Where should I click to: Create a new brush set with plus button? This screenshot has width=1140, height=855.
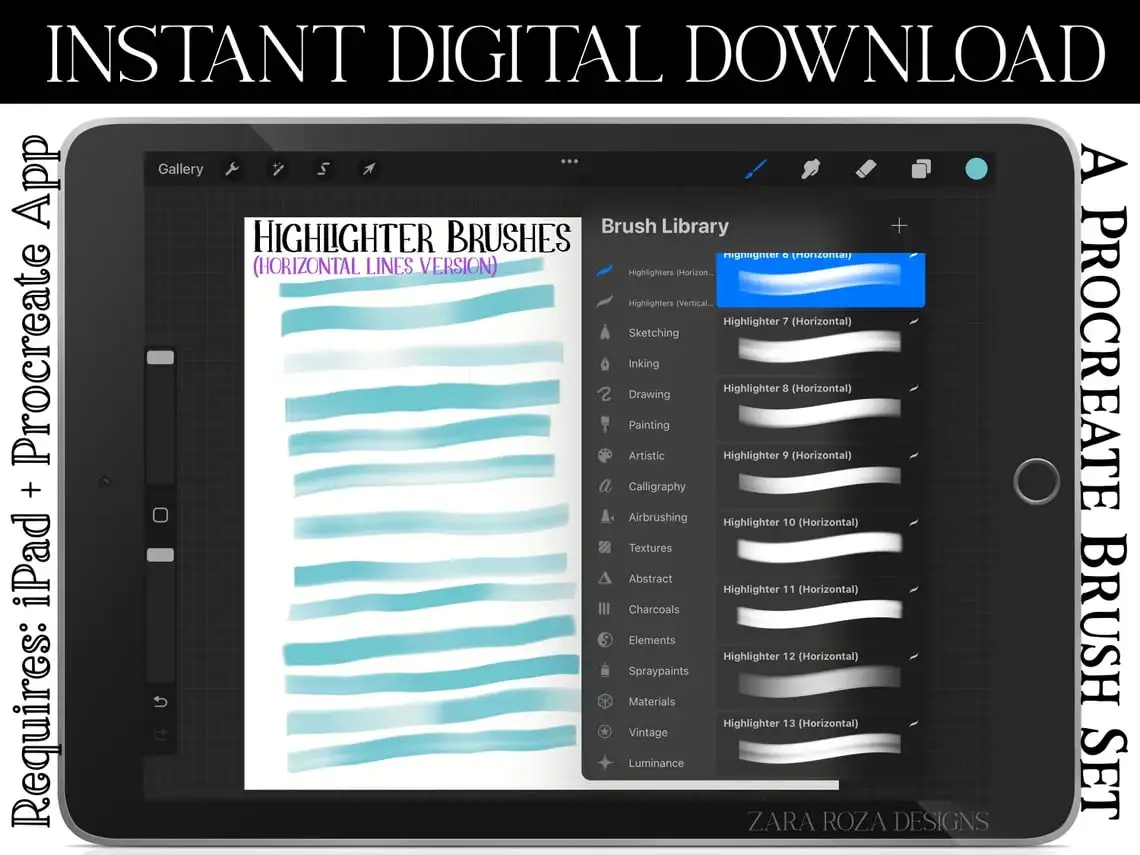click(899, 226)
